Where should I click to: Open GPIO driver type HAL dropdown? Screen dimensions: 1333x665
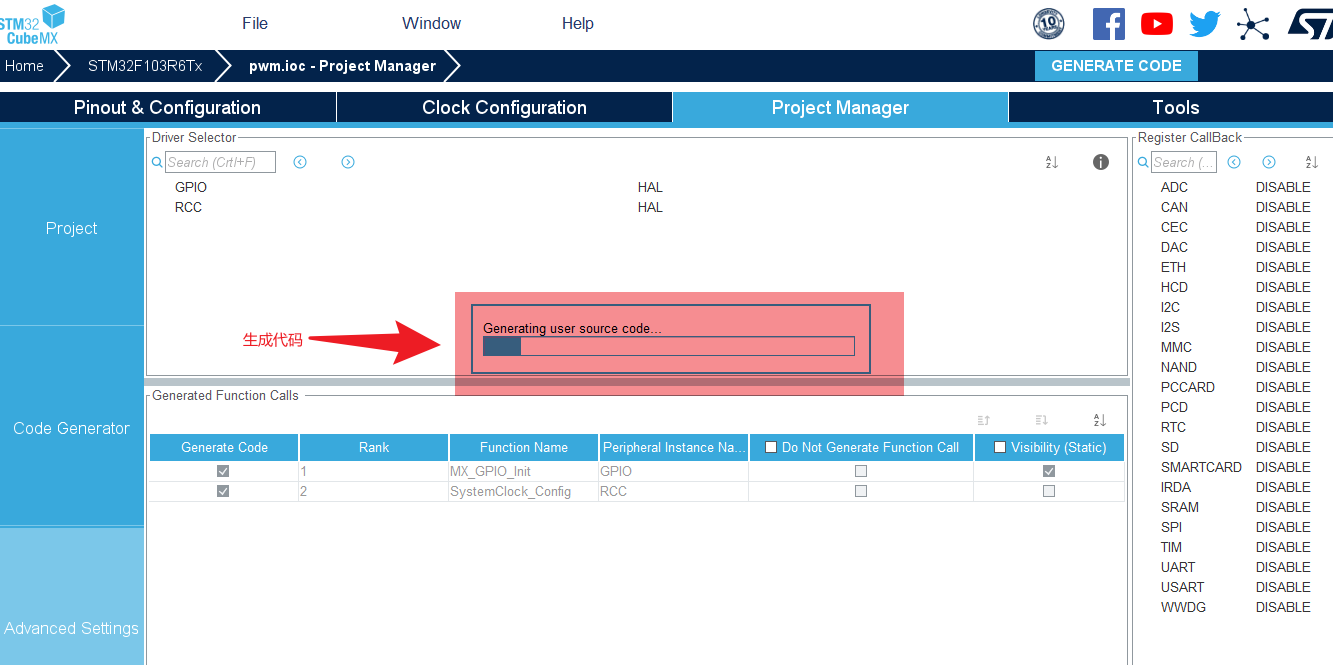pyautogui.click(x=650, y=187)
